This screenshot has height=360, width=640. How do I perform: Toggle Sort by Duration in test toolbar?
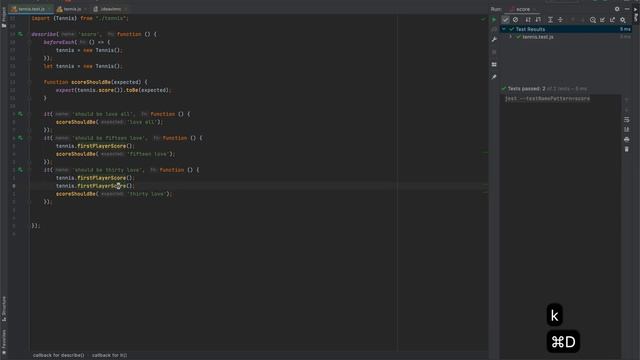click(x=538, y=20)
